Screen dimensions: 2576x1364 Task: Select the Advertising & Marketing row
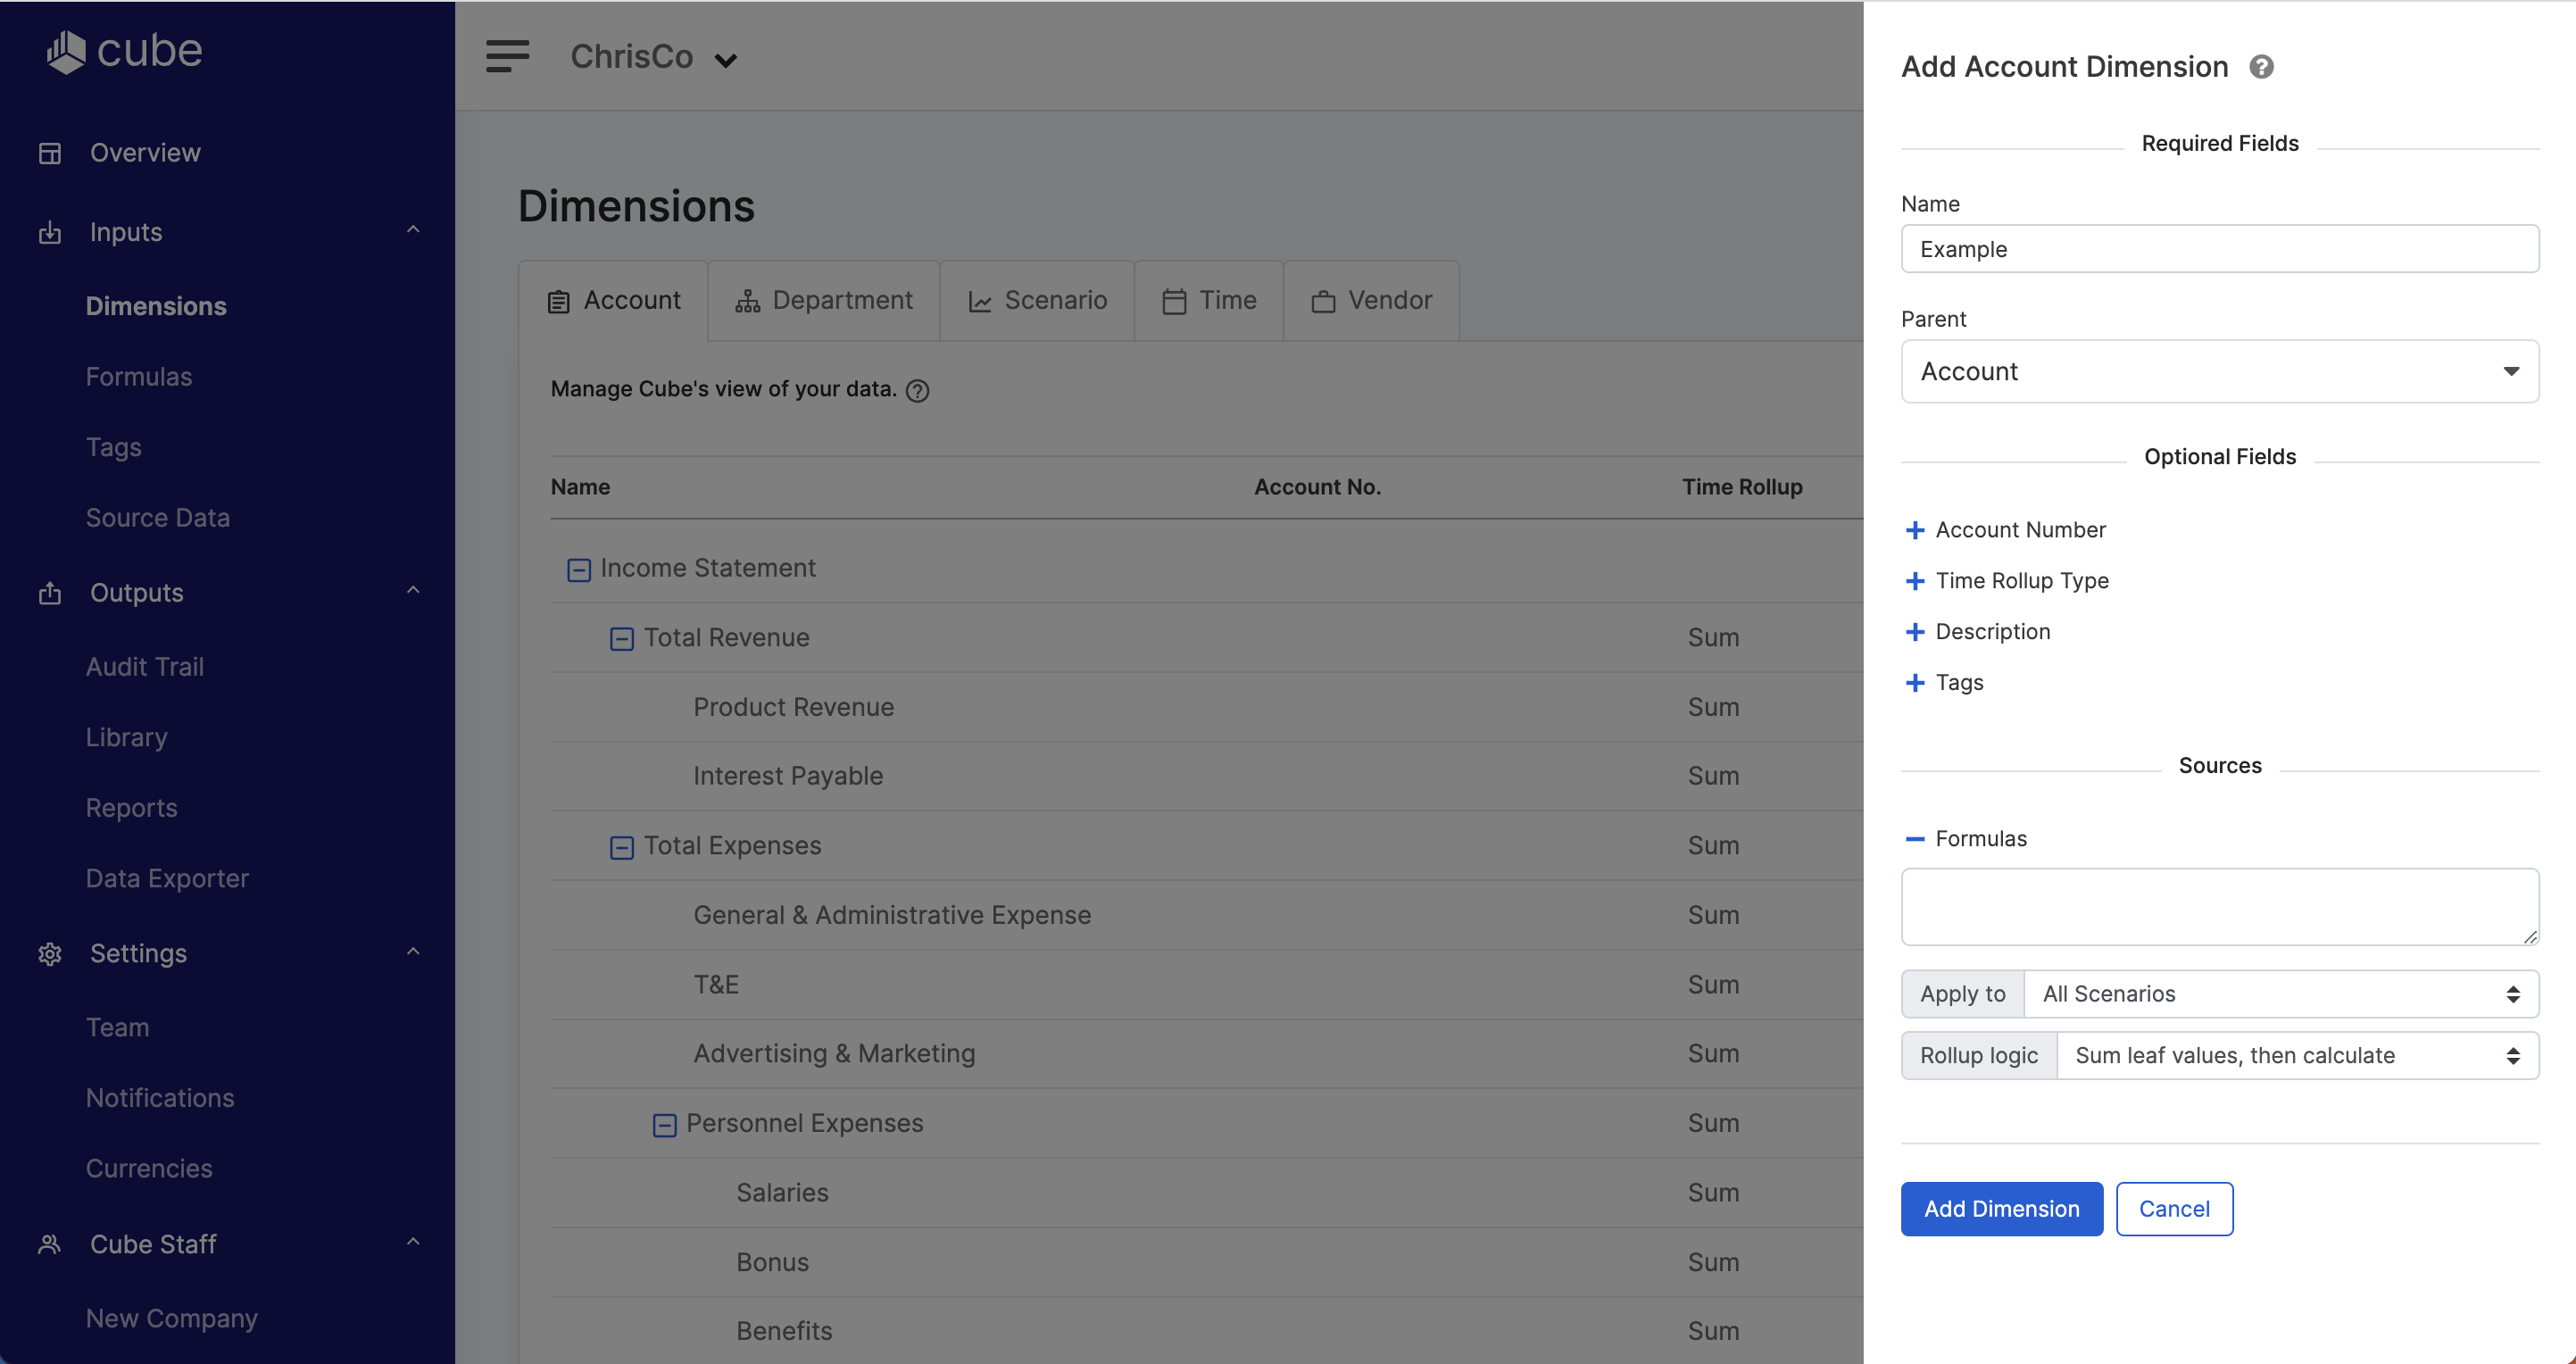click(1206, 1055)
